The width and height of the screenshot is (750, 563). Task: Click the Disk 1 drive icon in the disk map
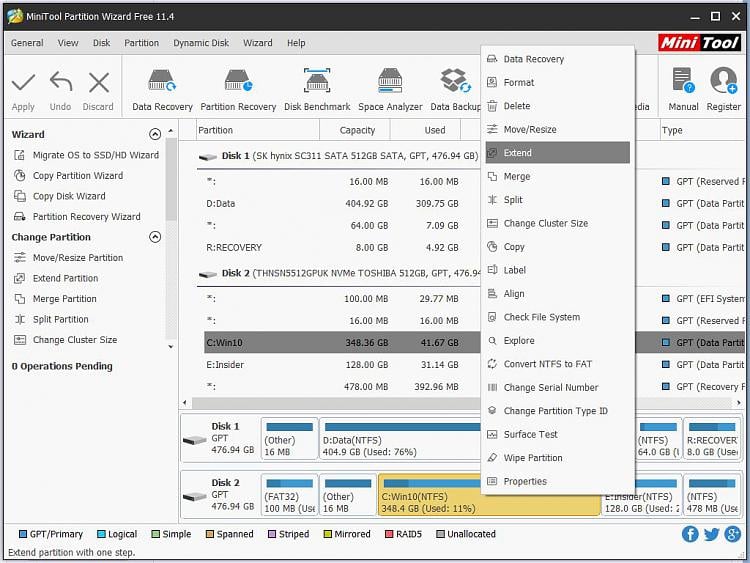[x=194, y=440]
